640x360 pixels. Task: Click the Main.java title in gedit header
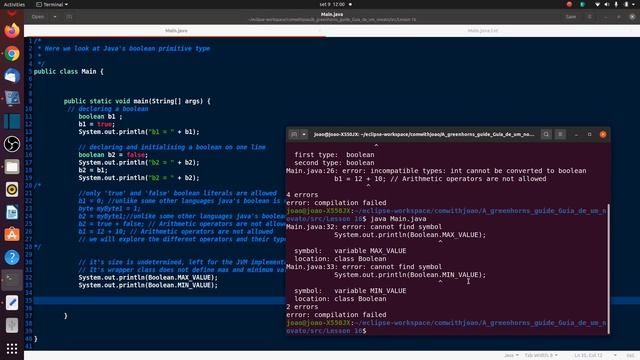[332, 14]
